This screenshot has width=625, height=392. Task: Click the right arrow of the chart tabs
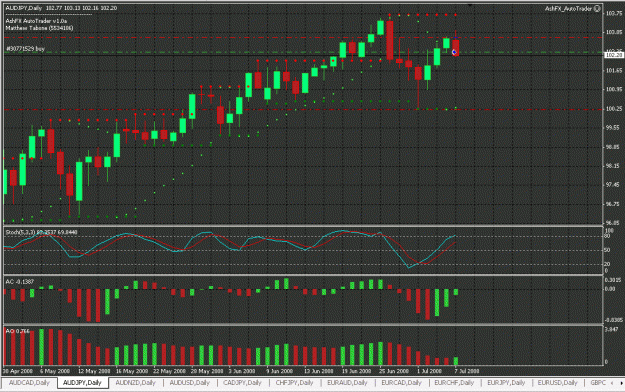click(x=621, y=383)
